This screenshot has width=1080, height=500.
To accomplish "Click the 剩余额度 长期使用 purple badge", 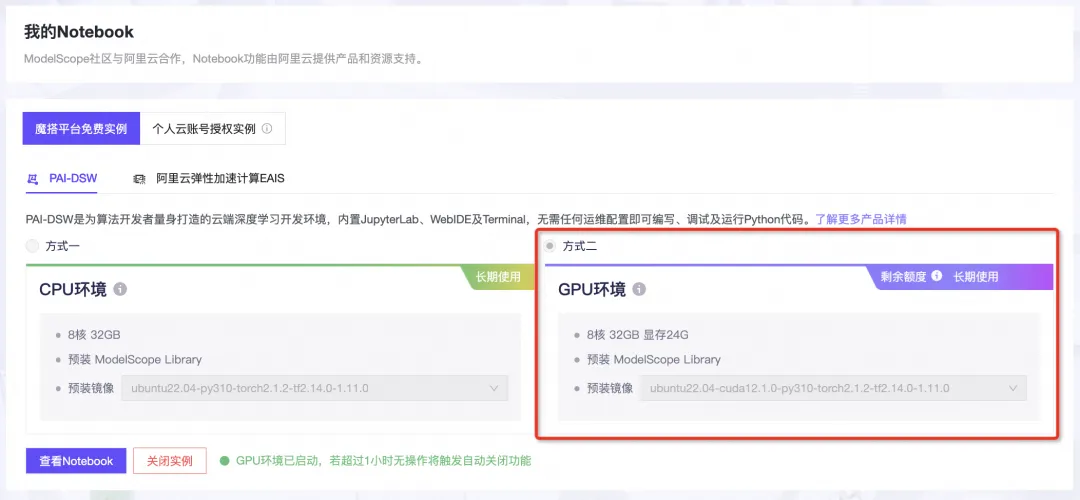I will [961, 276].
